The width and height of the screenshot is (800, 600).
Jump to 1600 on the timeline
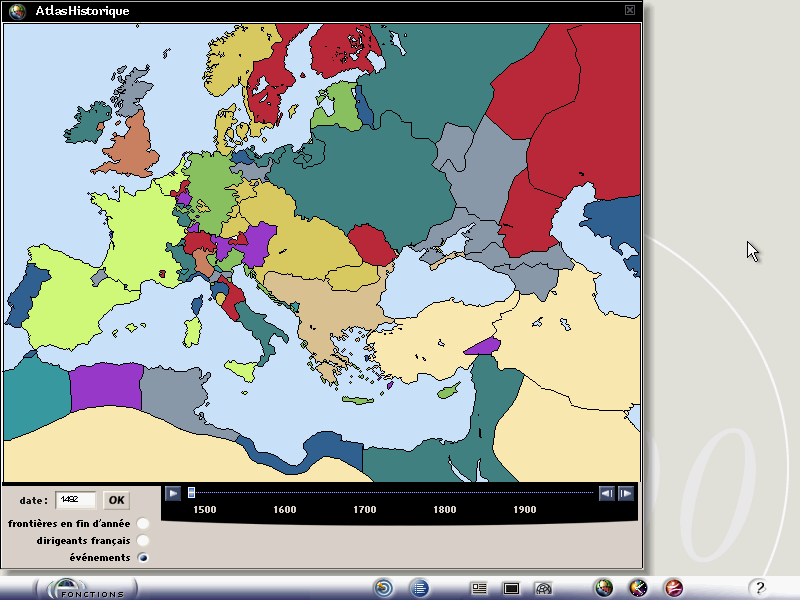pyautogui.click(x=285, y=509)
